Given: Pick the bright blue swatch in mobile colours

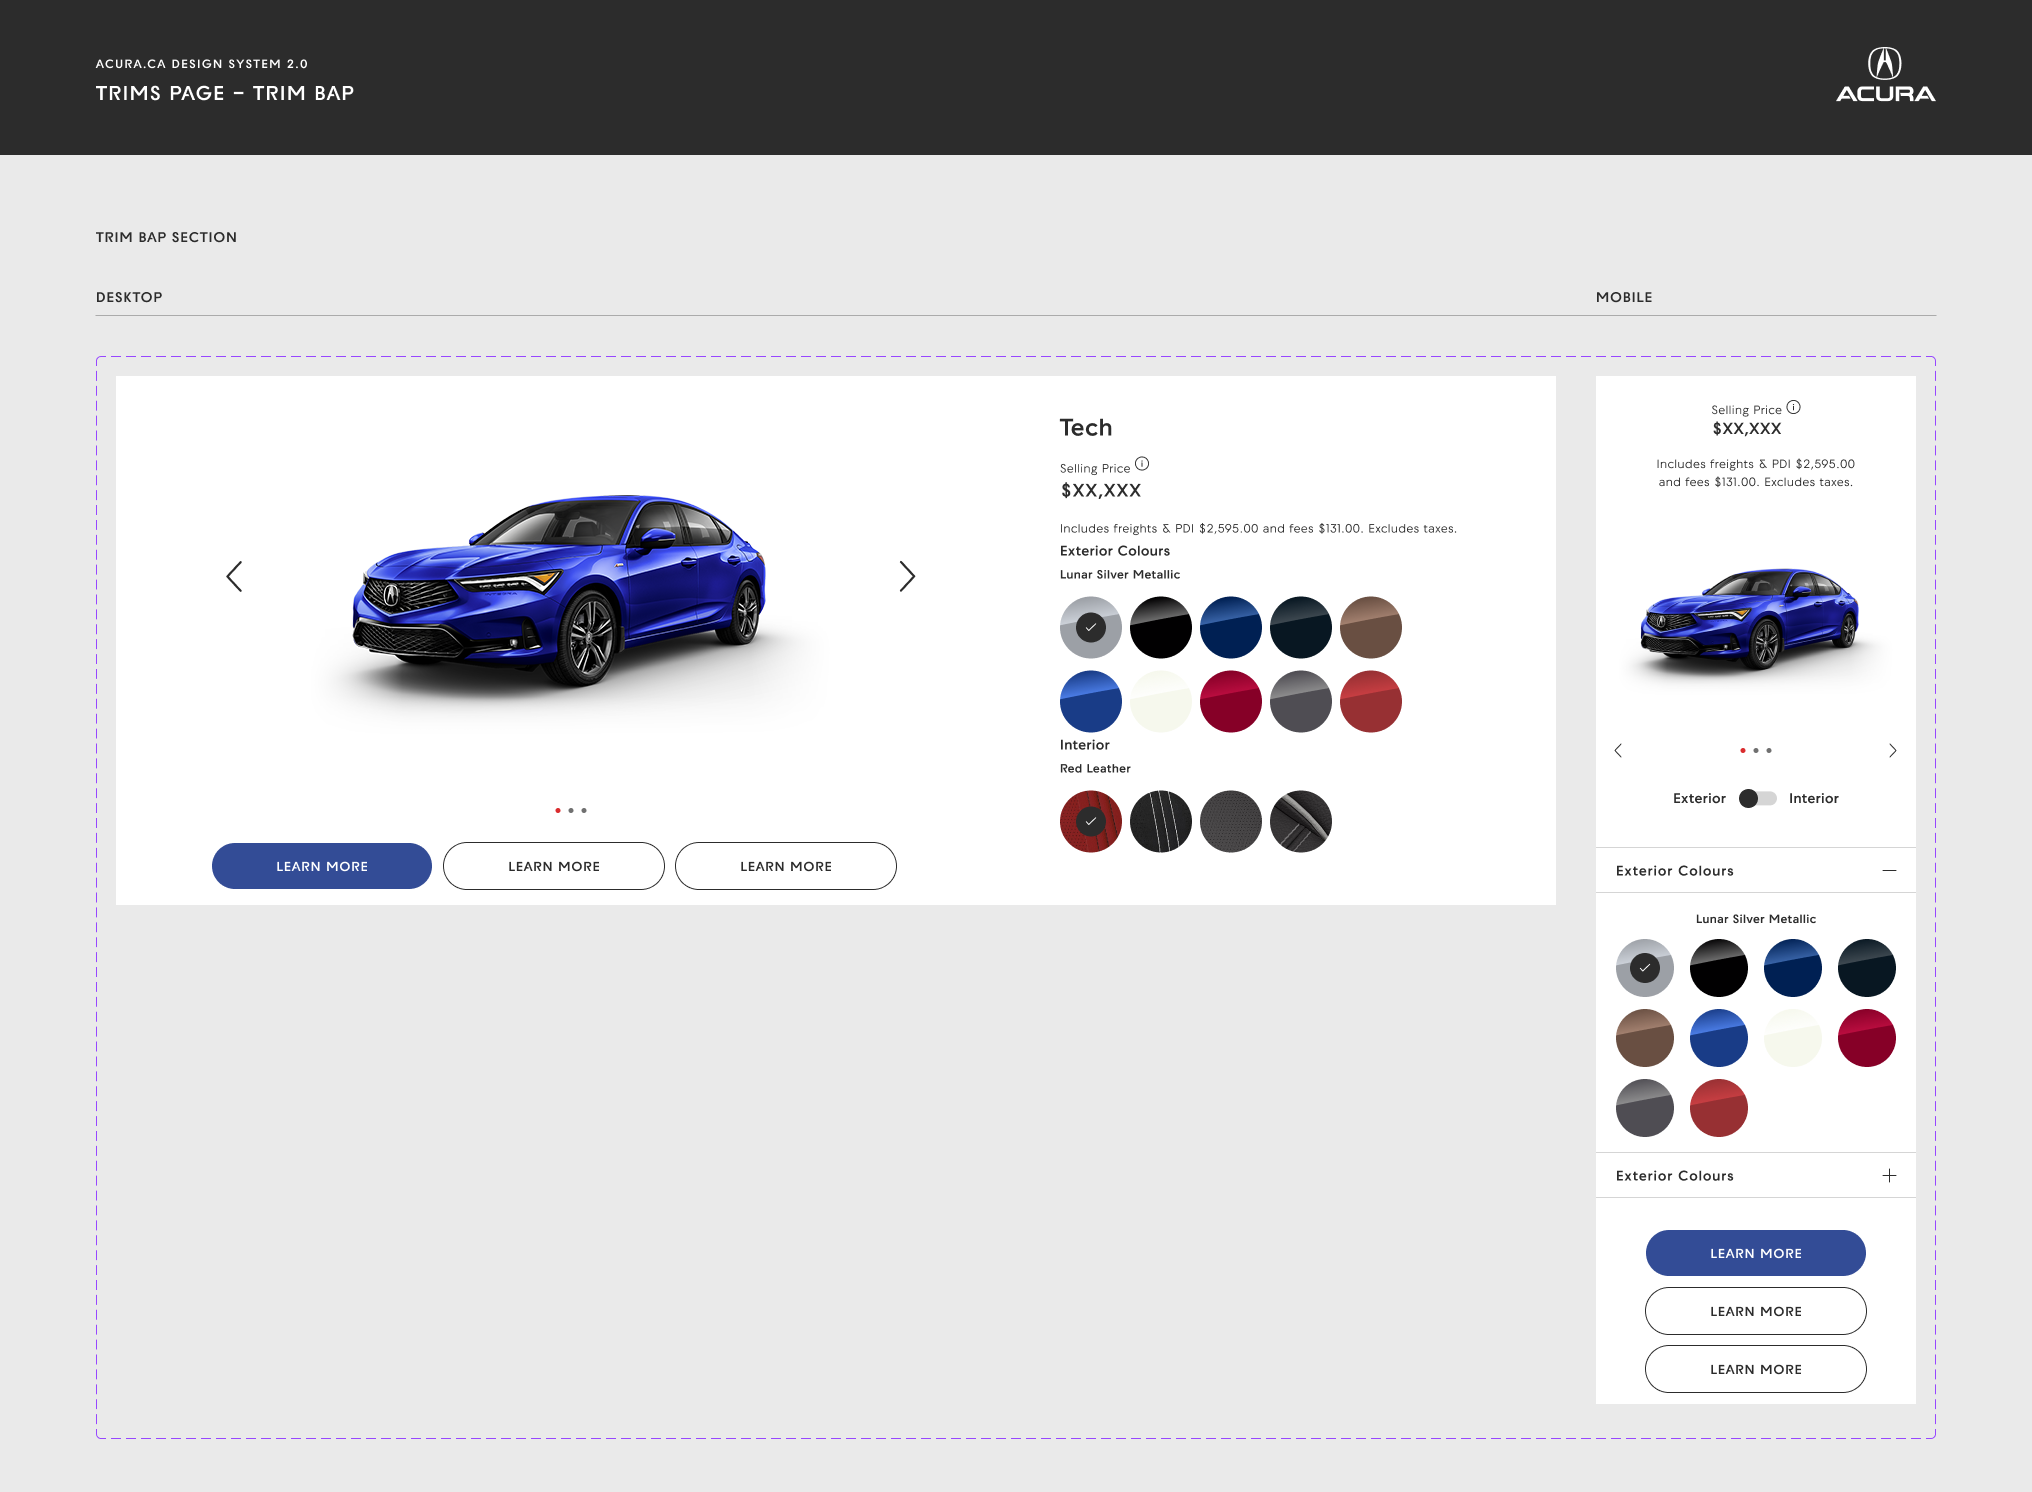Looking at the screenshot, I should [x=1719, y=1038].
